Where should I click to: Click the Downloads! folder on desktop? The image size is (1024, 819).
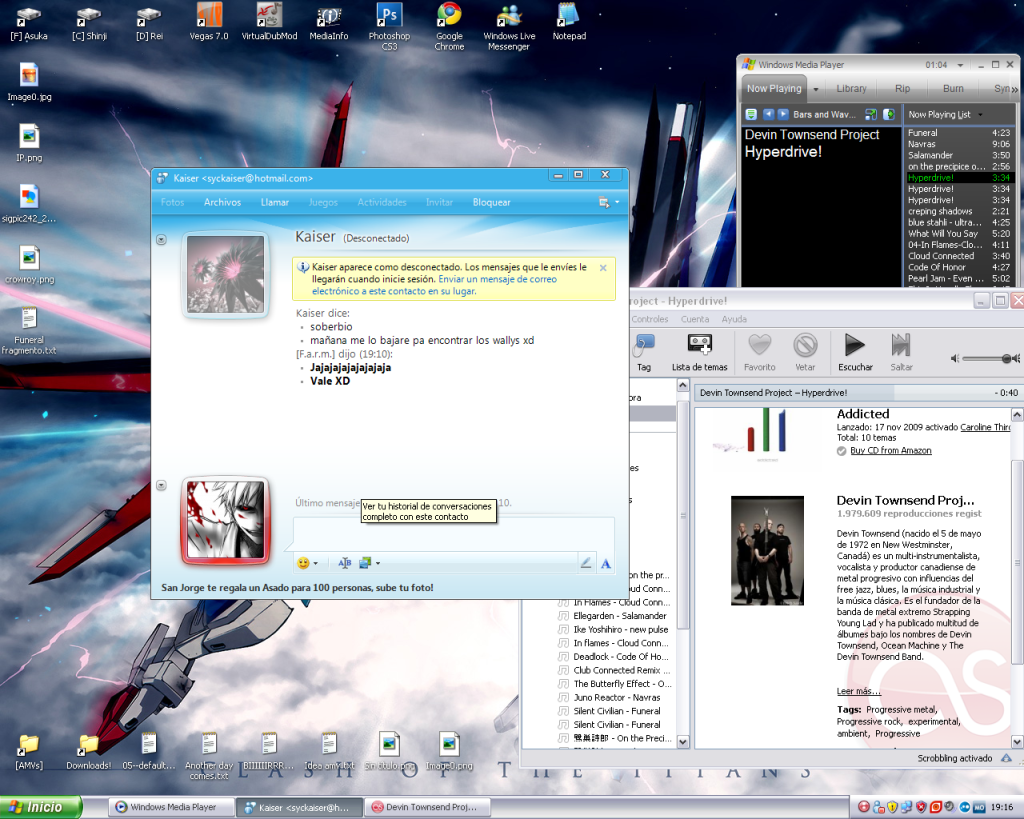(x=89, y=752)
